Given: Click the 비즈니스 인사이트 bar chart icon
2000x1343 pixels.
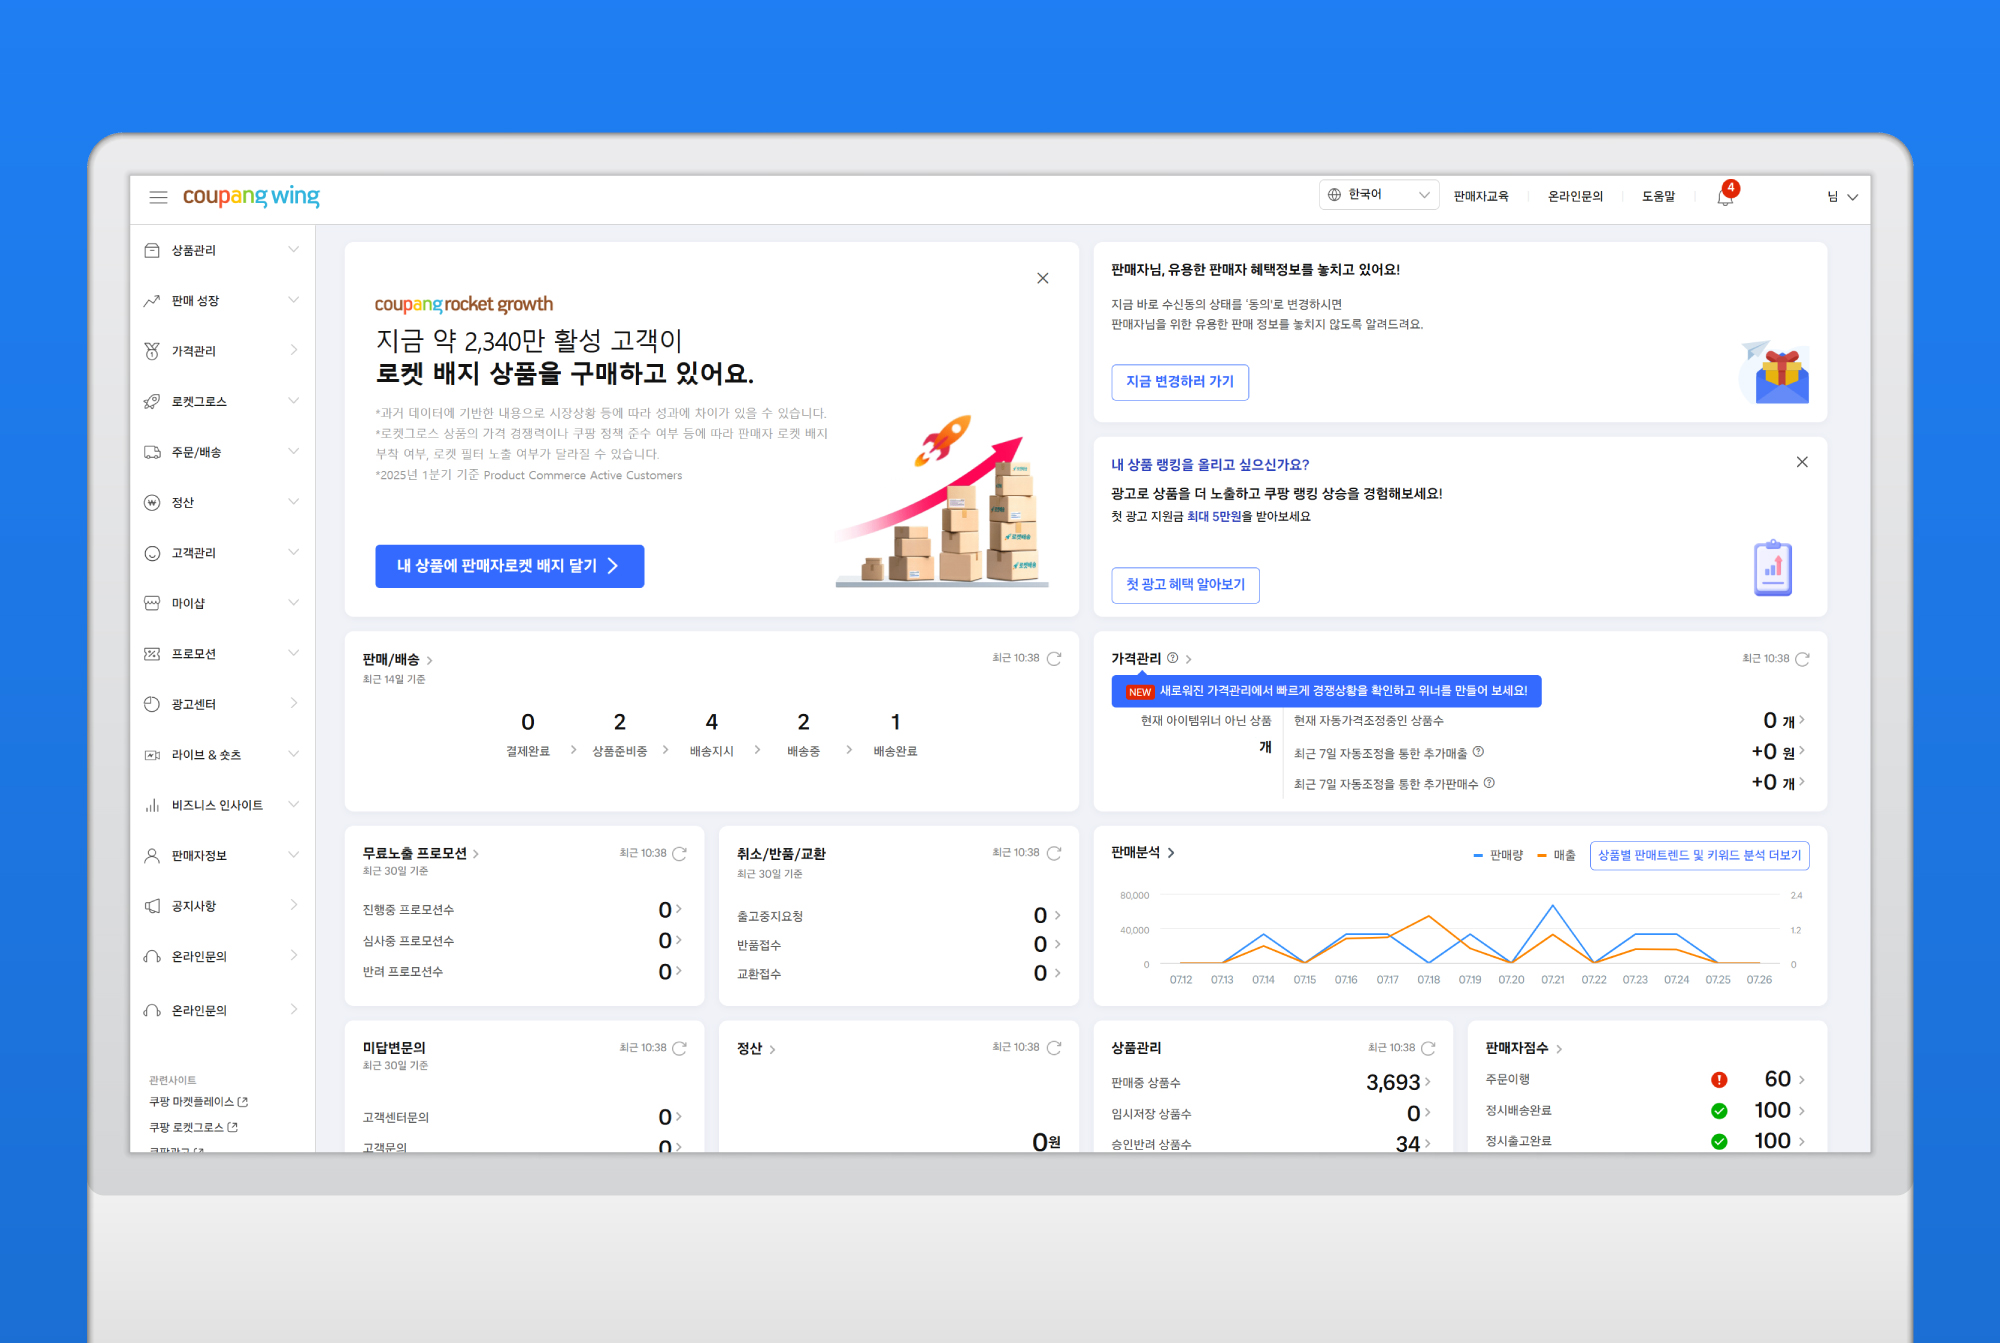Looking at the screenshot, I should click(152, 805).
